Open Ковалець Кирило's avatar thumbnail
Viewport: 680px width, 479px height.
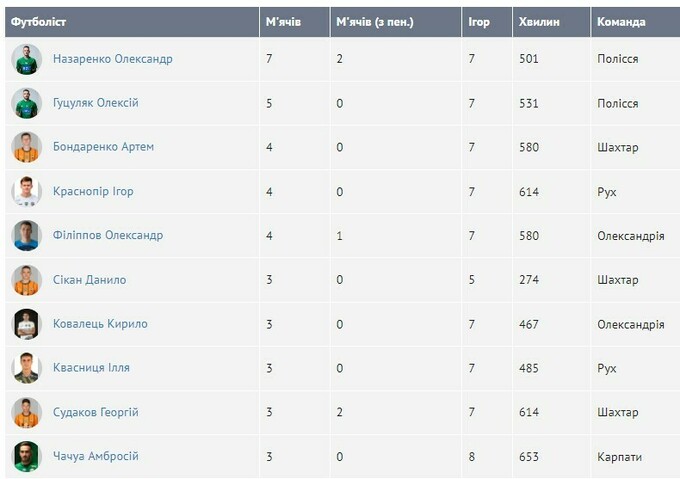coord(26,324)
